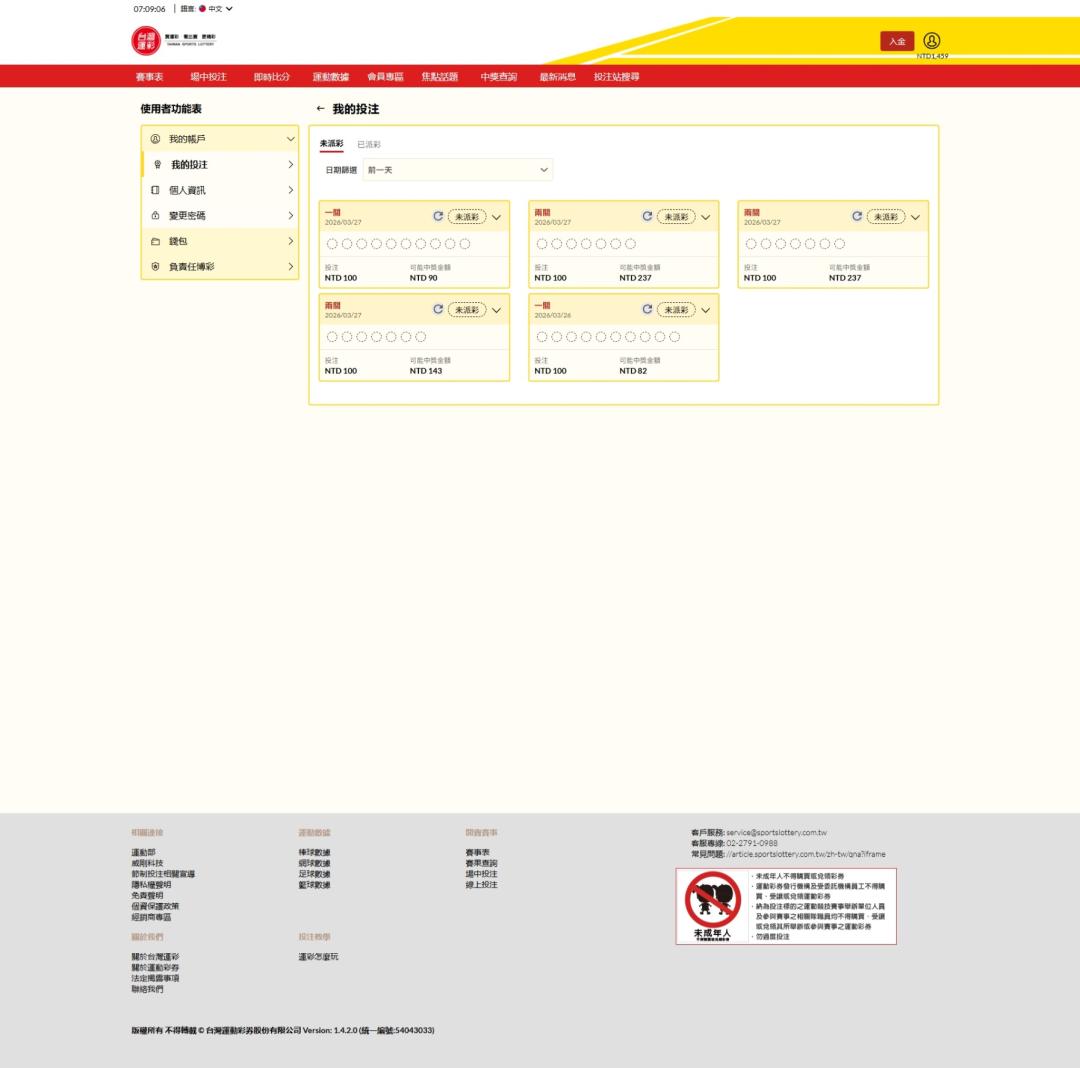Open the user account profile icon
Viewport: 1080px width, 1068px height.
coord(931,41)
